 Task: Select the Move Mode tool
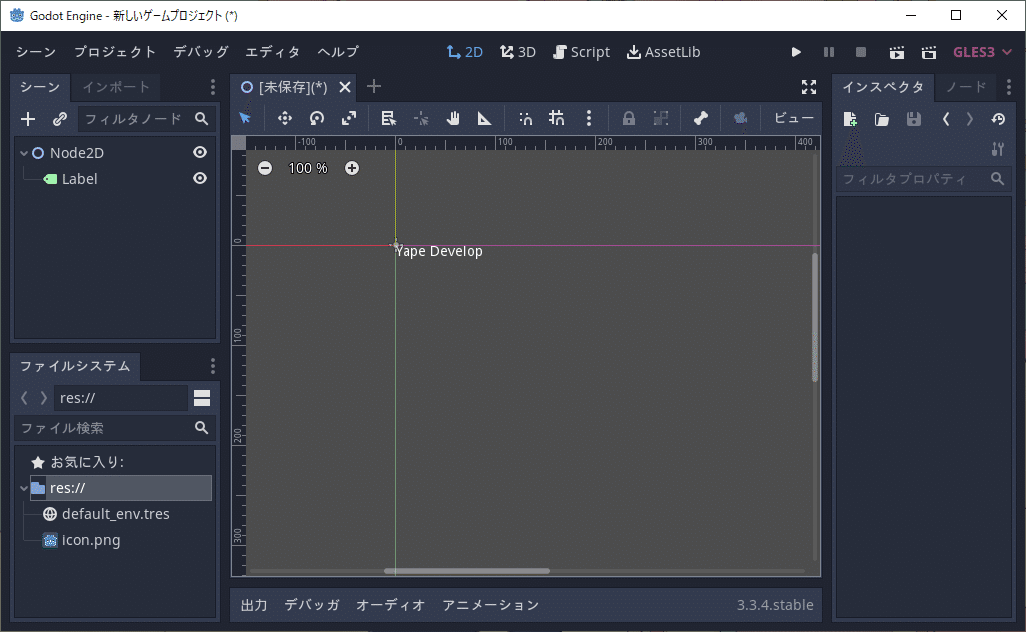(x=285, y=118)
